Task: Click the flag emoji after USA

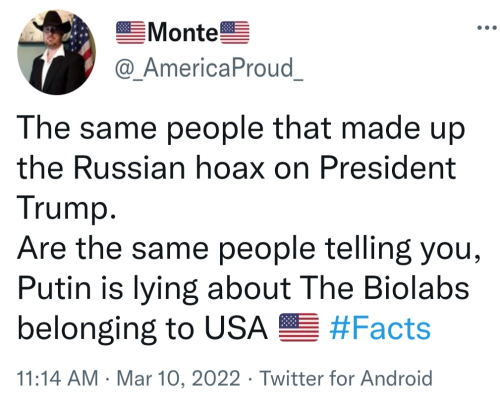Action: 299,327
